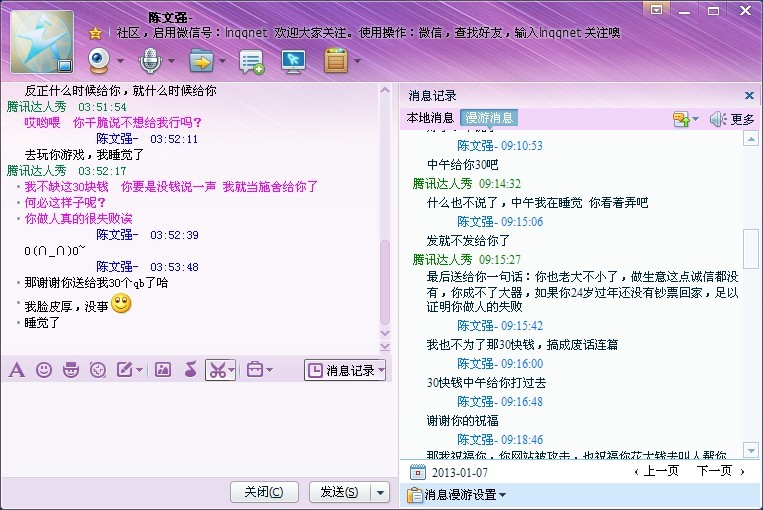763x510 pixels.
Task: Start a video call via webcam icon
Action: [98, 61]
